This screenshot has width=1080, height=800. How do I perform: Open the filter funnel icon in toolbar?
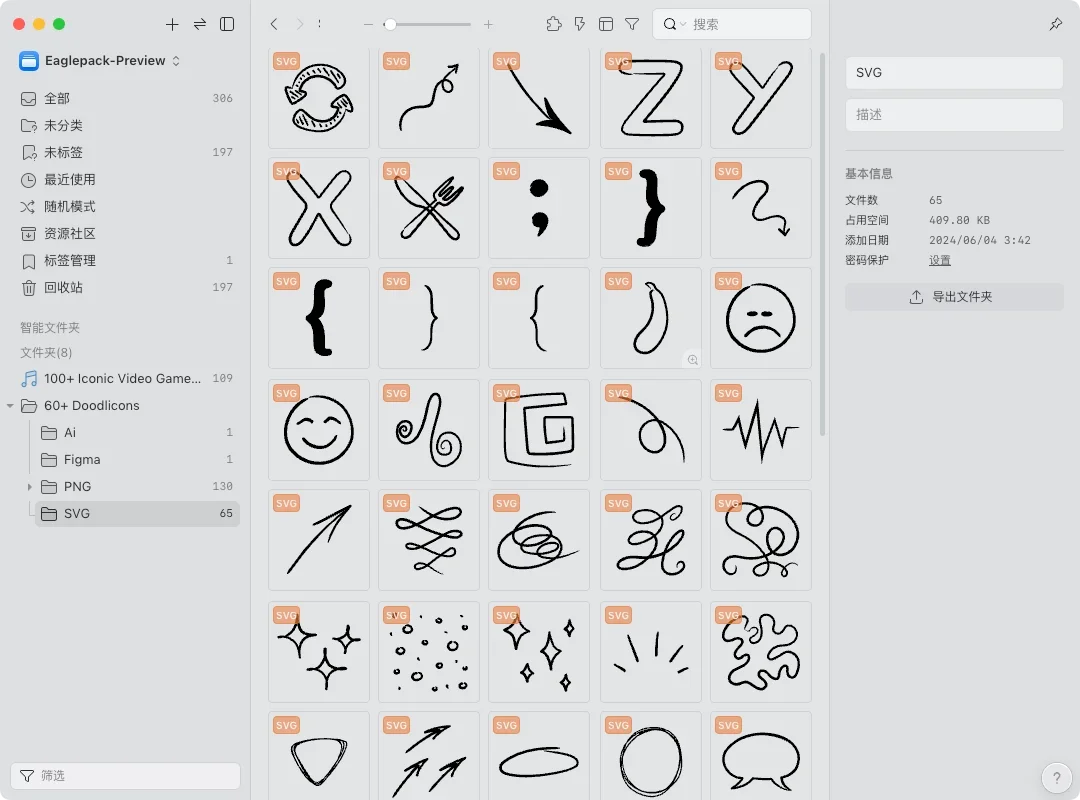(x=632, y=24)
